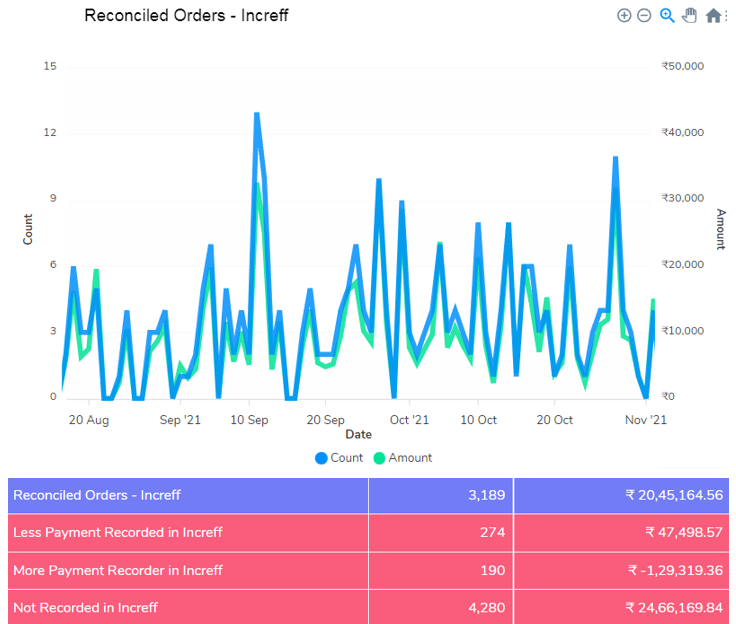Click the chart title Reconciled Orders - Increff

click(186, 15)
